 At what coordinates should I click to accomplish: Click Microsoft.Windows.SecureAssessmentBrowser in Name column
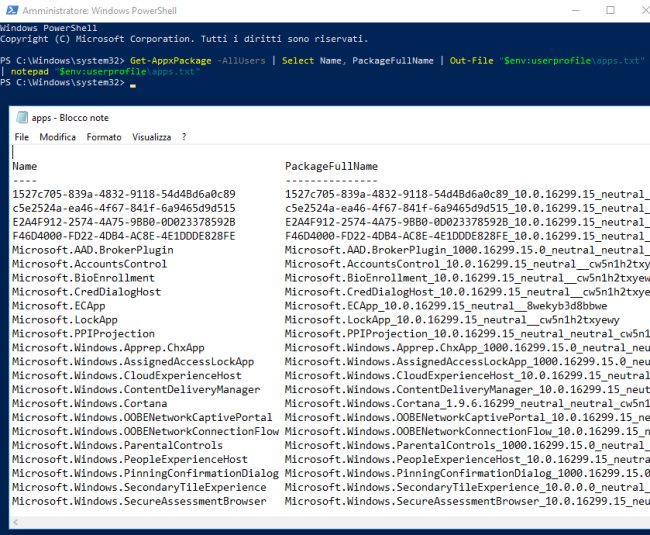click(139, 501)
